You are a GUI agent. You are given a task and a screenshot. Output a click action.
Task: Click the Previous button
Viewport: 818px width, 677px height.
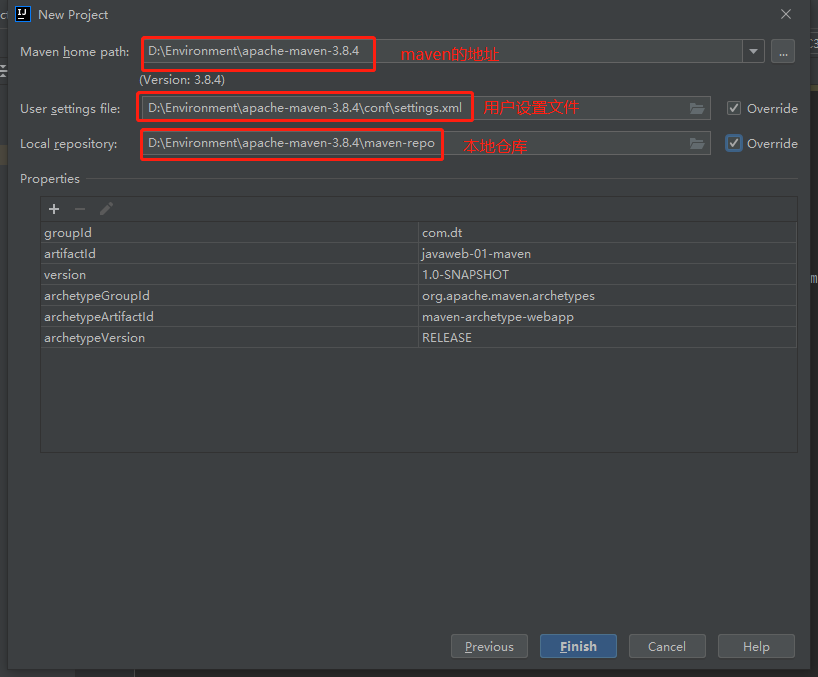489,646
